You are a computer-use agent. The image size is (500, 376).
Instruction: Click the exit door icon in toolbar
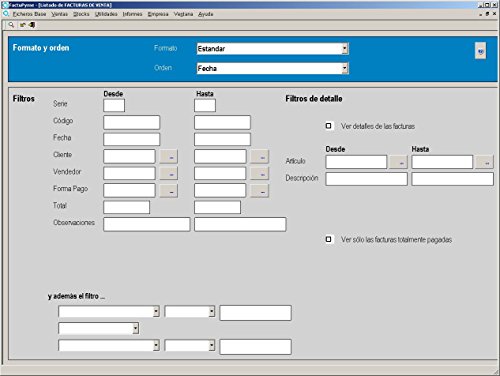click(32, 25)
